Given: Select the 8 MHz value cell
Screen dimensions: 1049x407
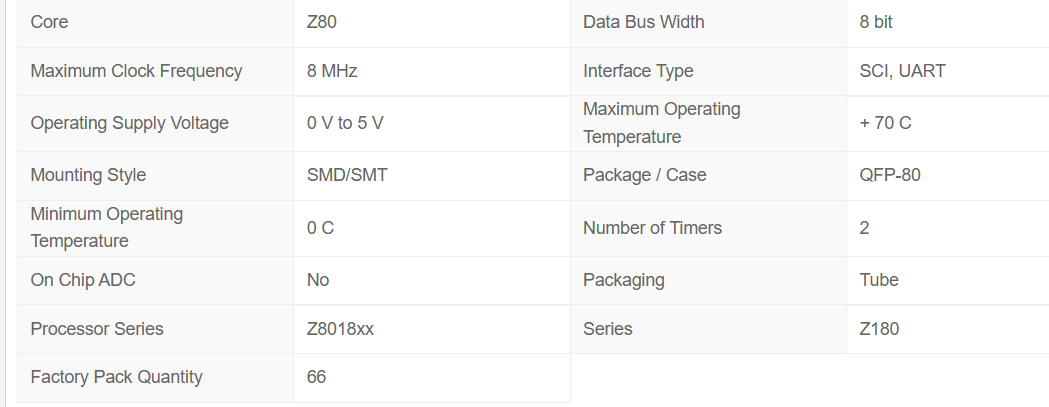Looking at the screenshot, I should click(x=432, y=72).
